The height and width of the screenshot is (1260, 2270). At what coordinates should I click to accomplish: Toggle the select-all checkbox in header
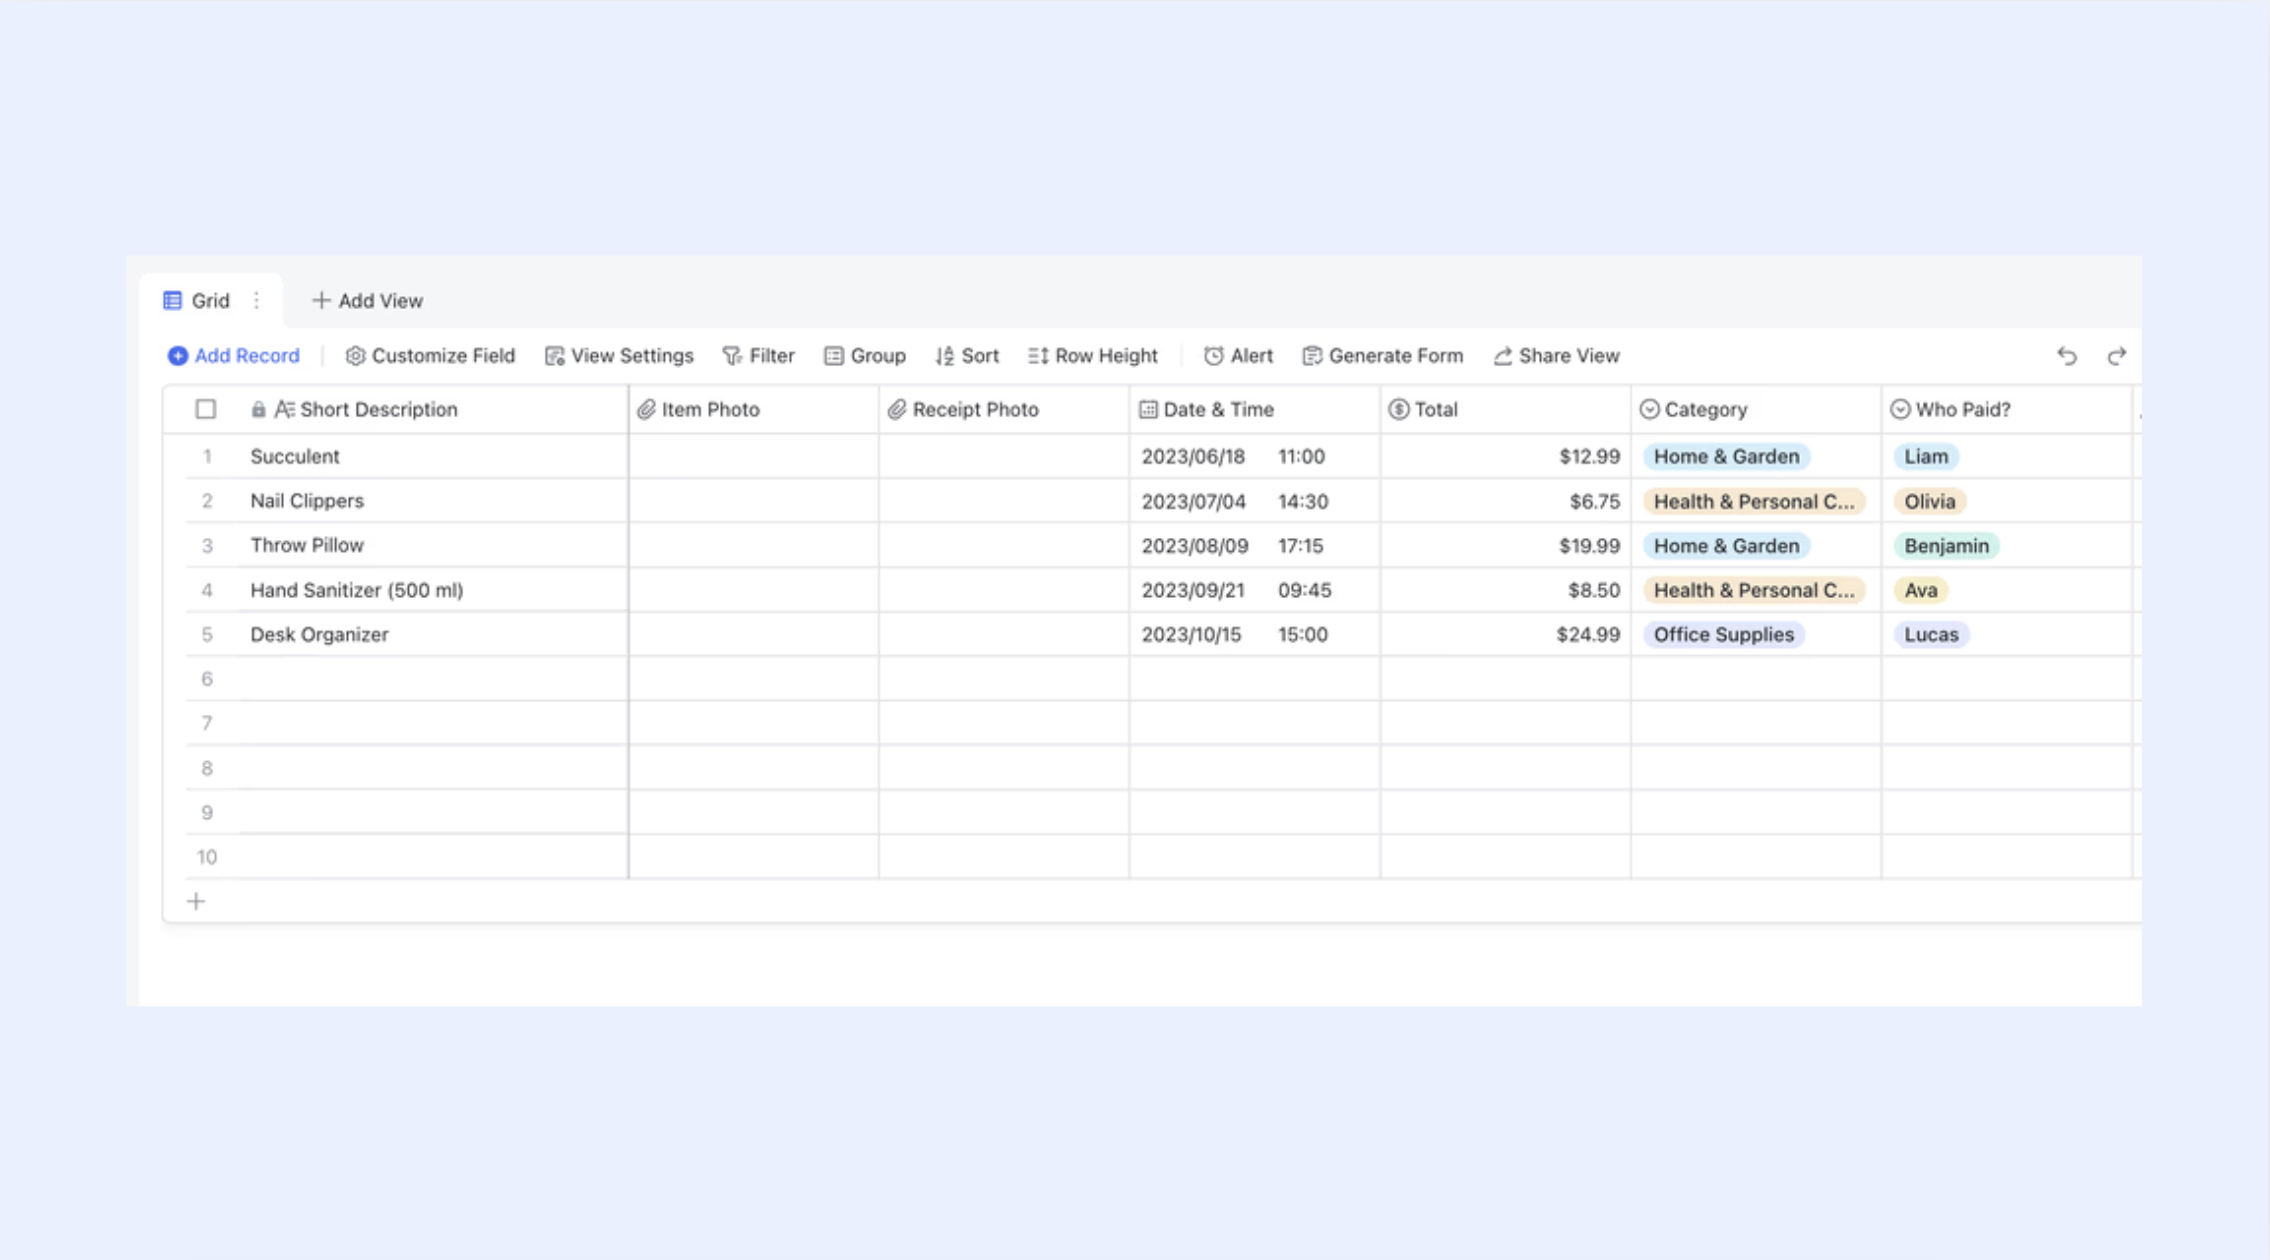(x=206, y=409)
